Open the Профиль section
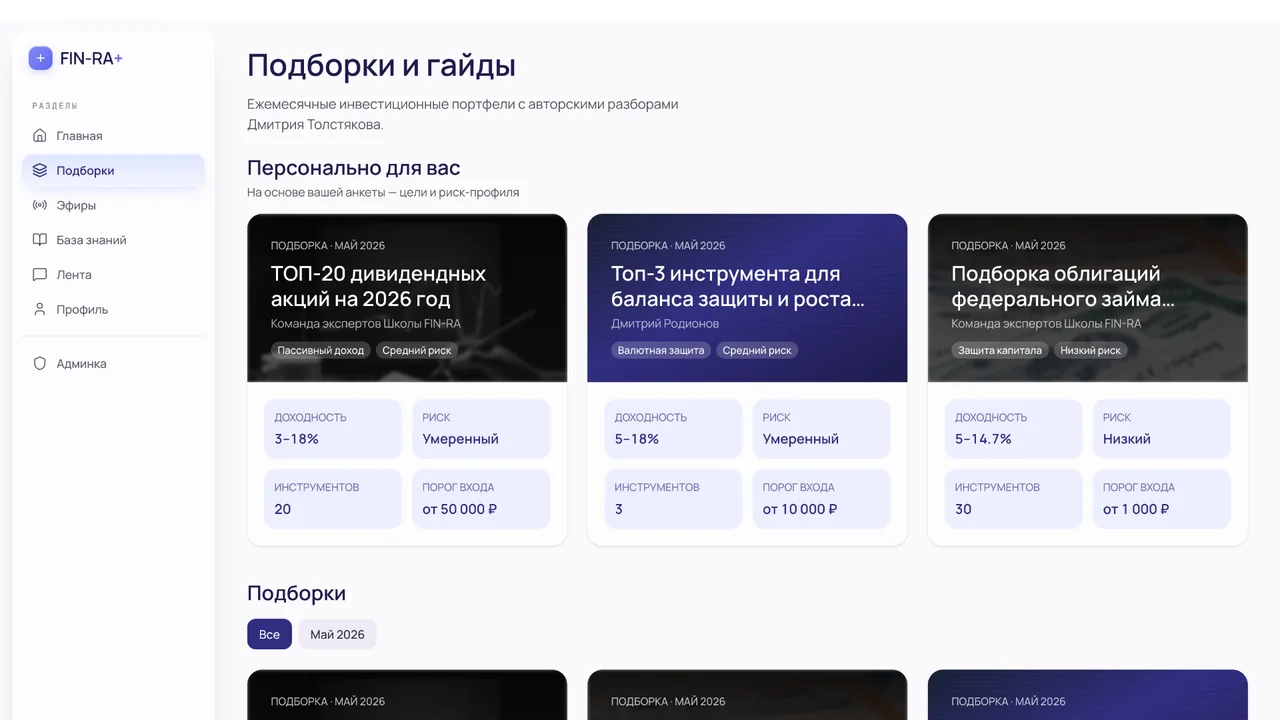Viewport: 1280px width, 720px height. tap(113, 309)
